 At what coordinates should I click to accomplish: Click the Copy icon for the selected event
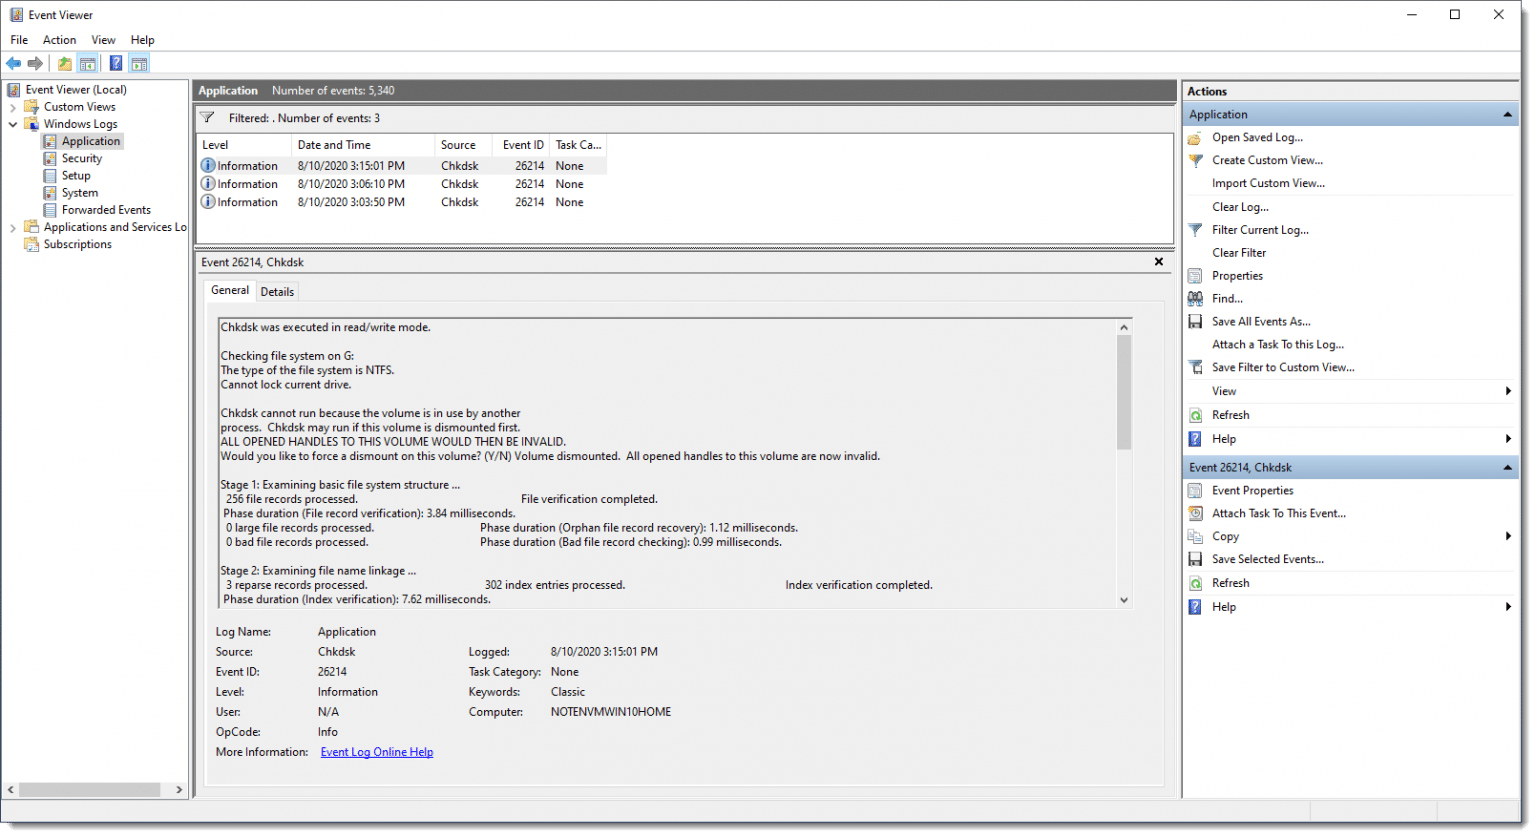1196,536
